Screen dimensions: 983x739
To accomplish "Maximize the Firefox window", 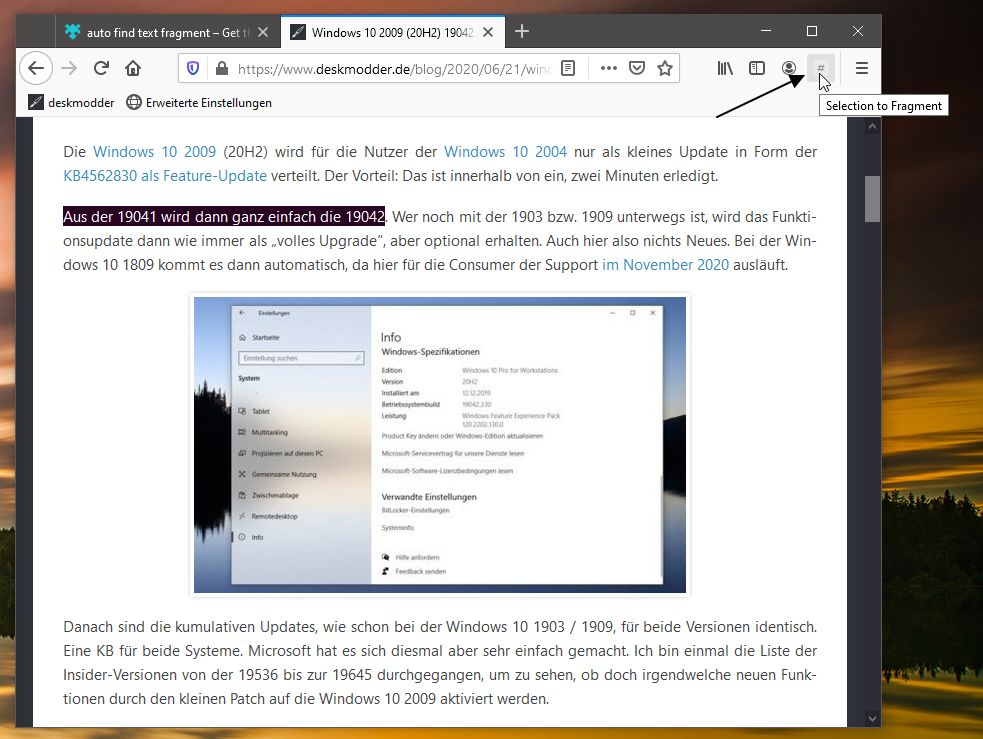I will (812, 31).
